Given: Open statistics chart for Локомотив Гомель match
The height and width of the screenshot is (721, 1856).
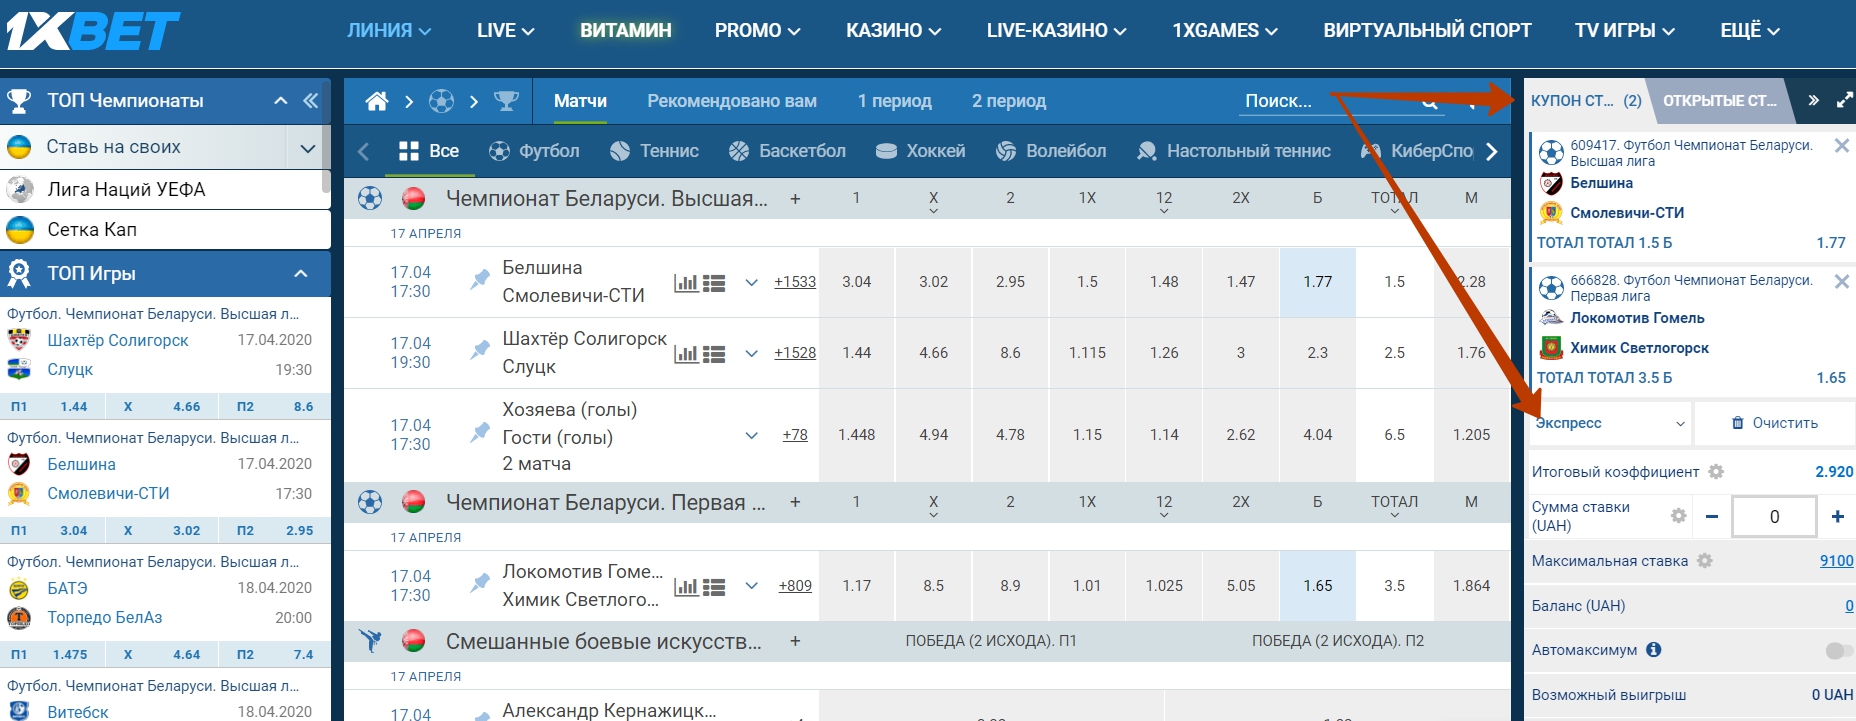Looking at the screenshot, I should (x=686, y=587).
